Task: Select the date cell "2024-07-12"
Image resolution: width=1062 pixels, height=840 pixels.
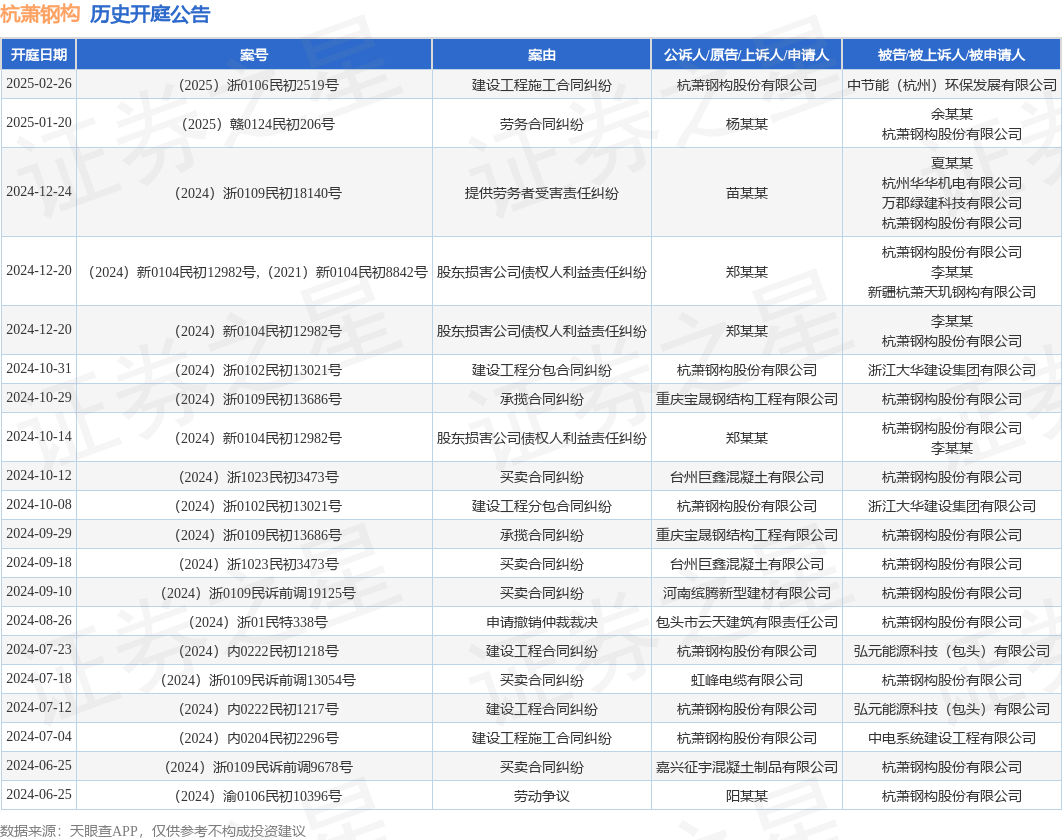Action: point(39,708)
